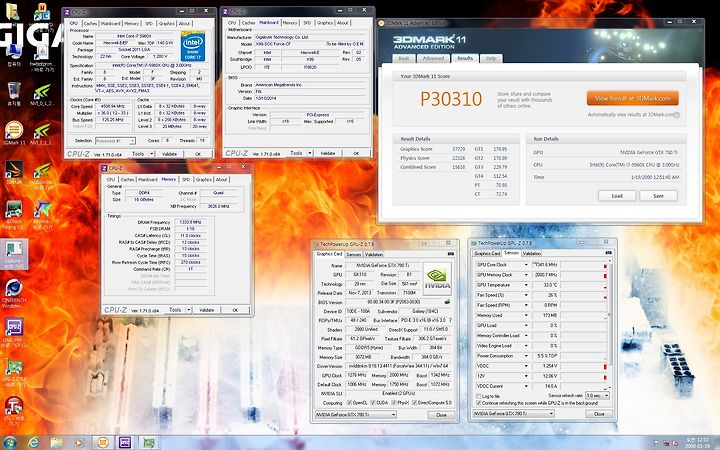Click the GPU Name field in GPU-Z
The height and width of the screenshot is (450, 720).
[383, 265]
